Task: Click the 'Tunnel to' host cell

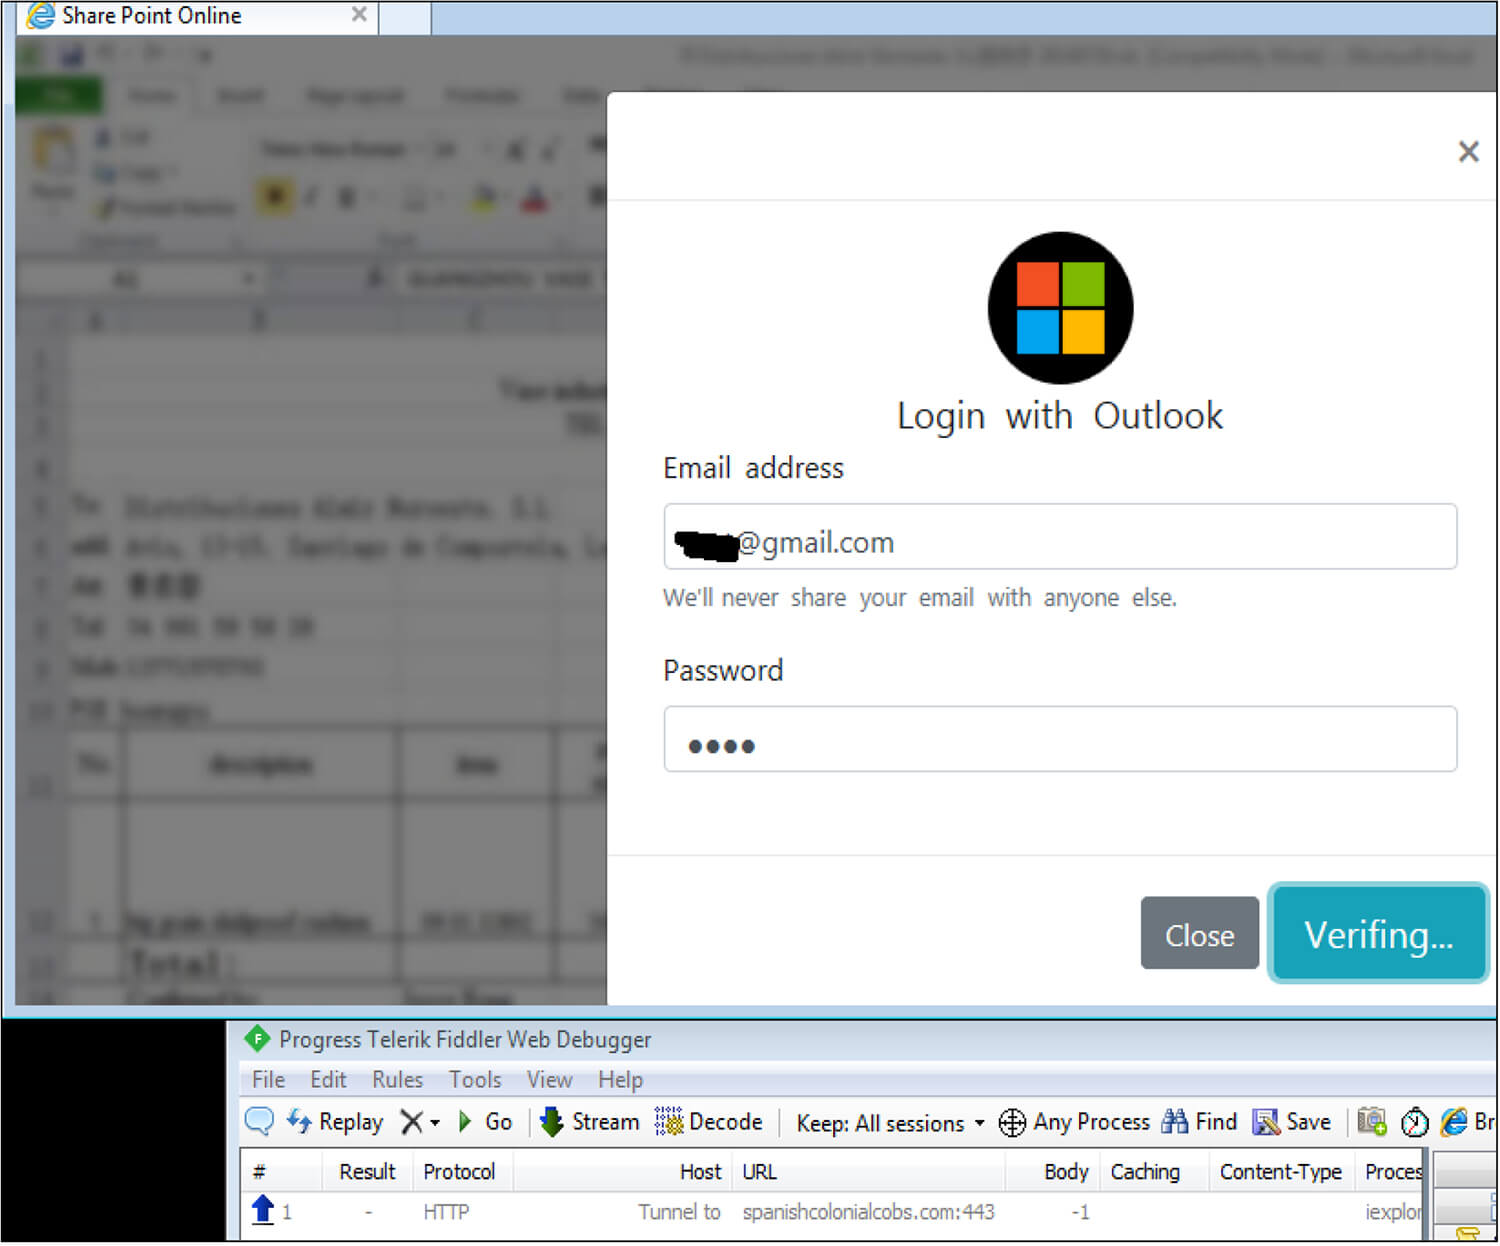Action: coord(679,1212)
